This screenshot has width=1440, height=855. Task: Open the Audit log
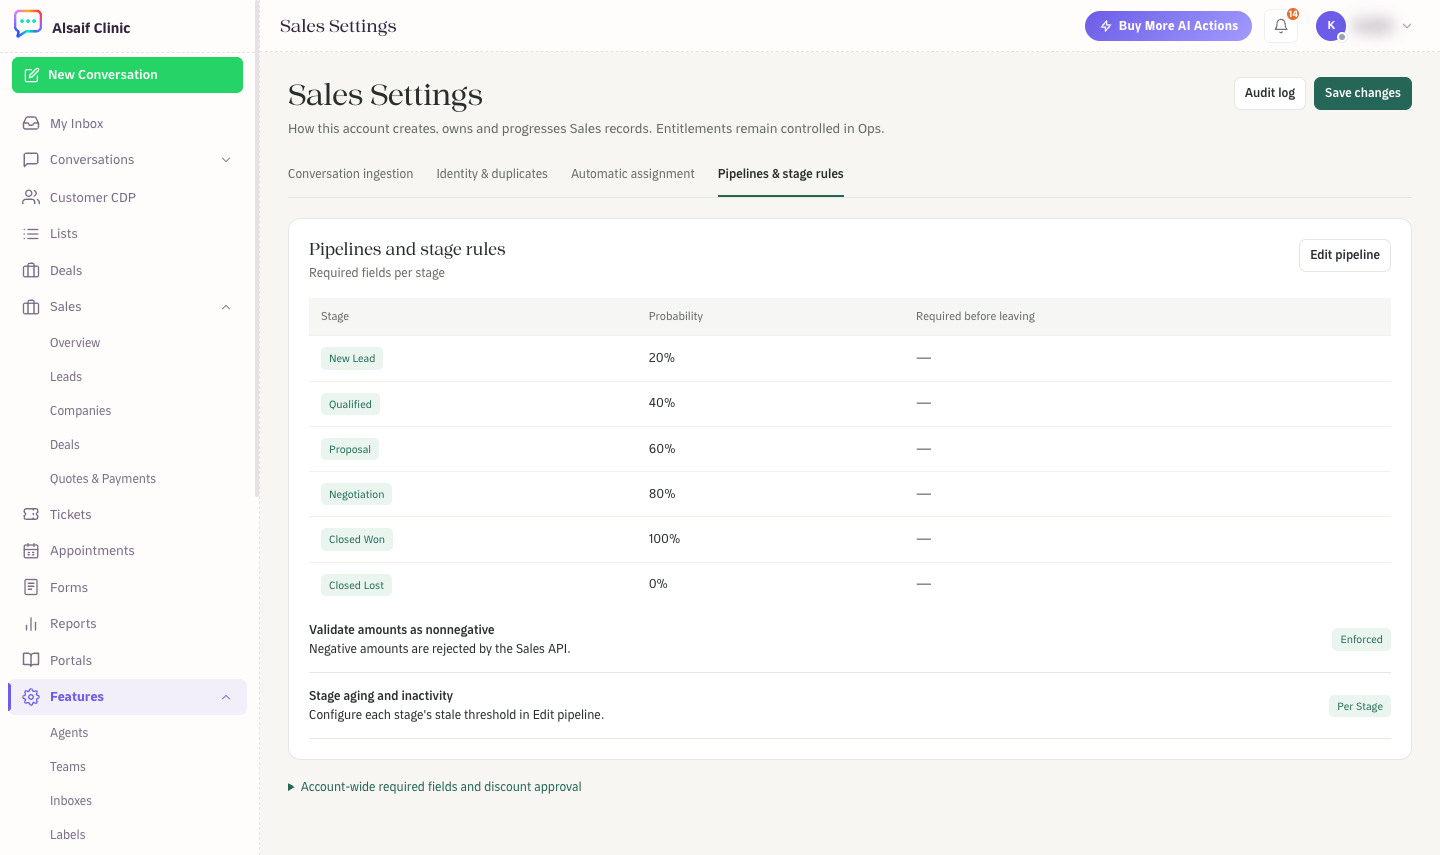tap(1270, 93)
